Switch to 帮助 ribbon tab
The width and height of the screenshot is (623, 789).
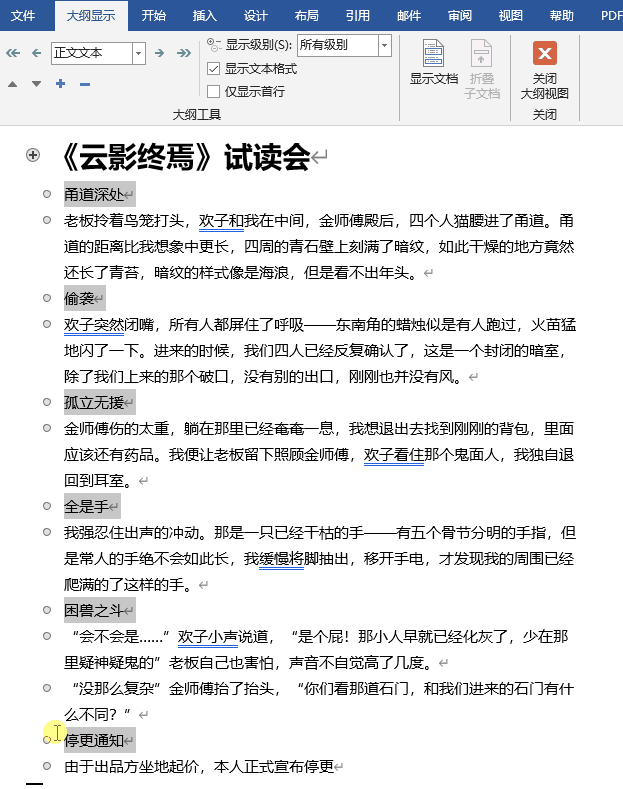tap(562, 16)
